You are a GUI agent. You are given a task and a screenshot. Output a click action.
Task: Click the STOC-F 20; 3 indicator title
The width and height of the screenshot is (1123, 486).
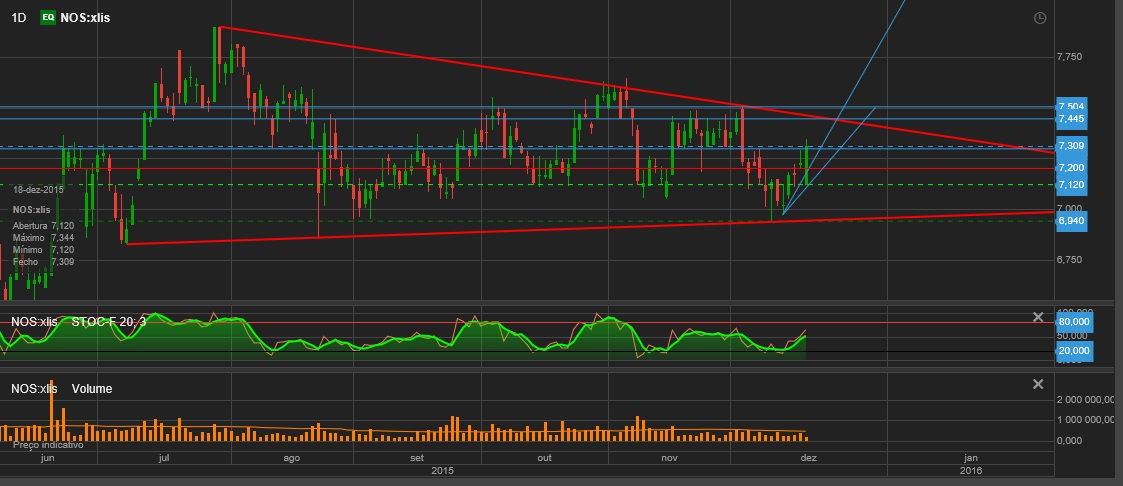point(109,322)
